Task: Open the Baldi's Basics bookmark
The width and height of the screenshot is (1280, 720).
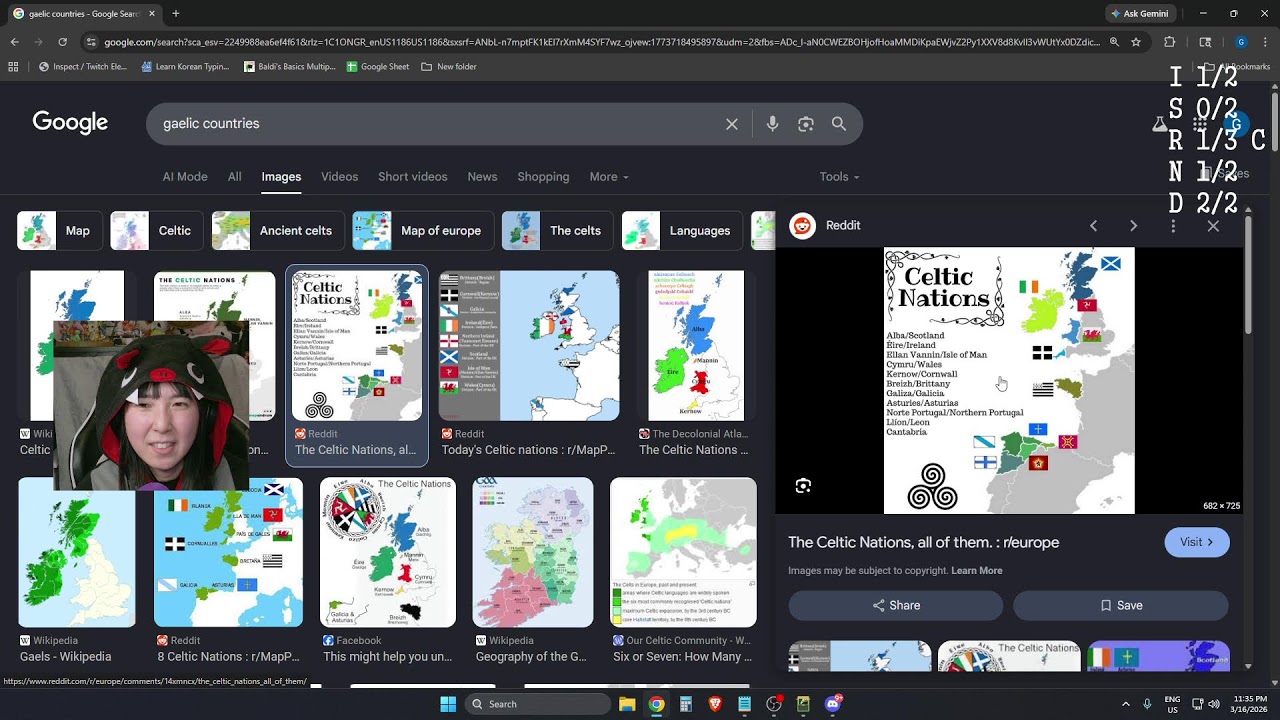Action: click(x=290, y=67)
